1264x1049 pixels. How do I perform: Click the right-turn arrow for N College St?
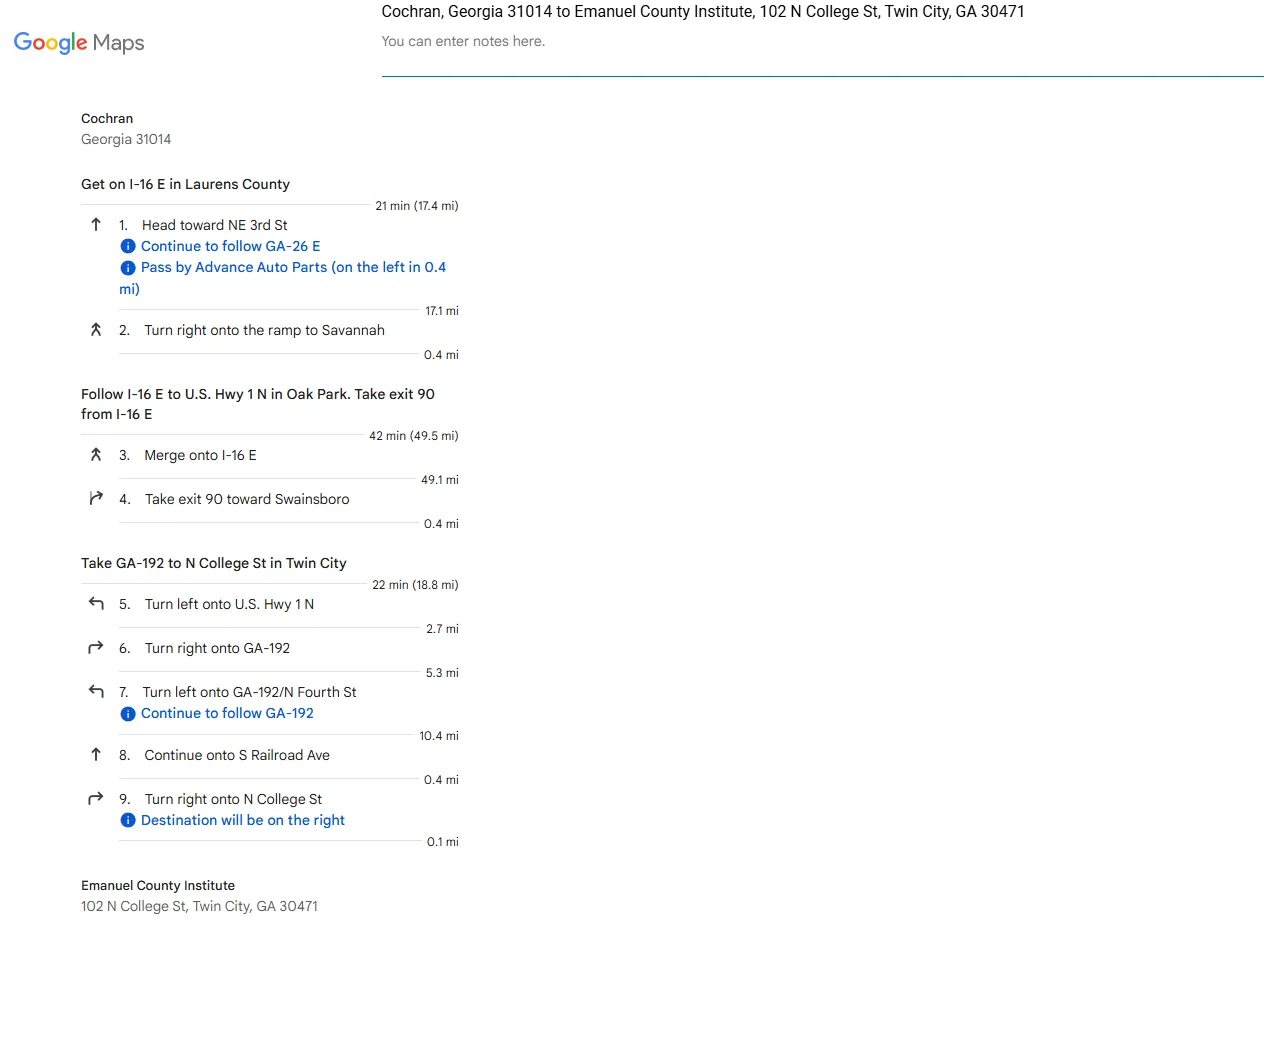(x=96, y=798)
